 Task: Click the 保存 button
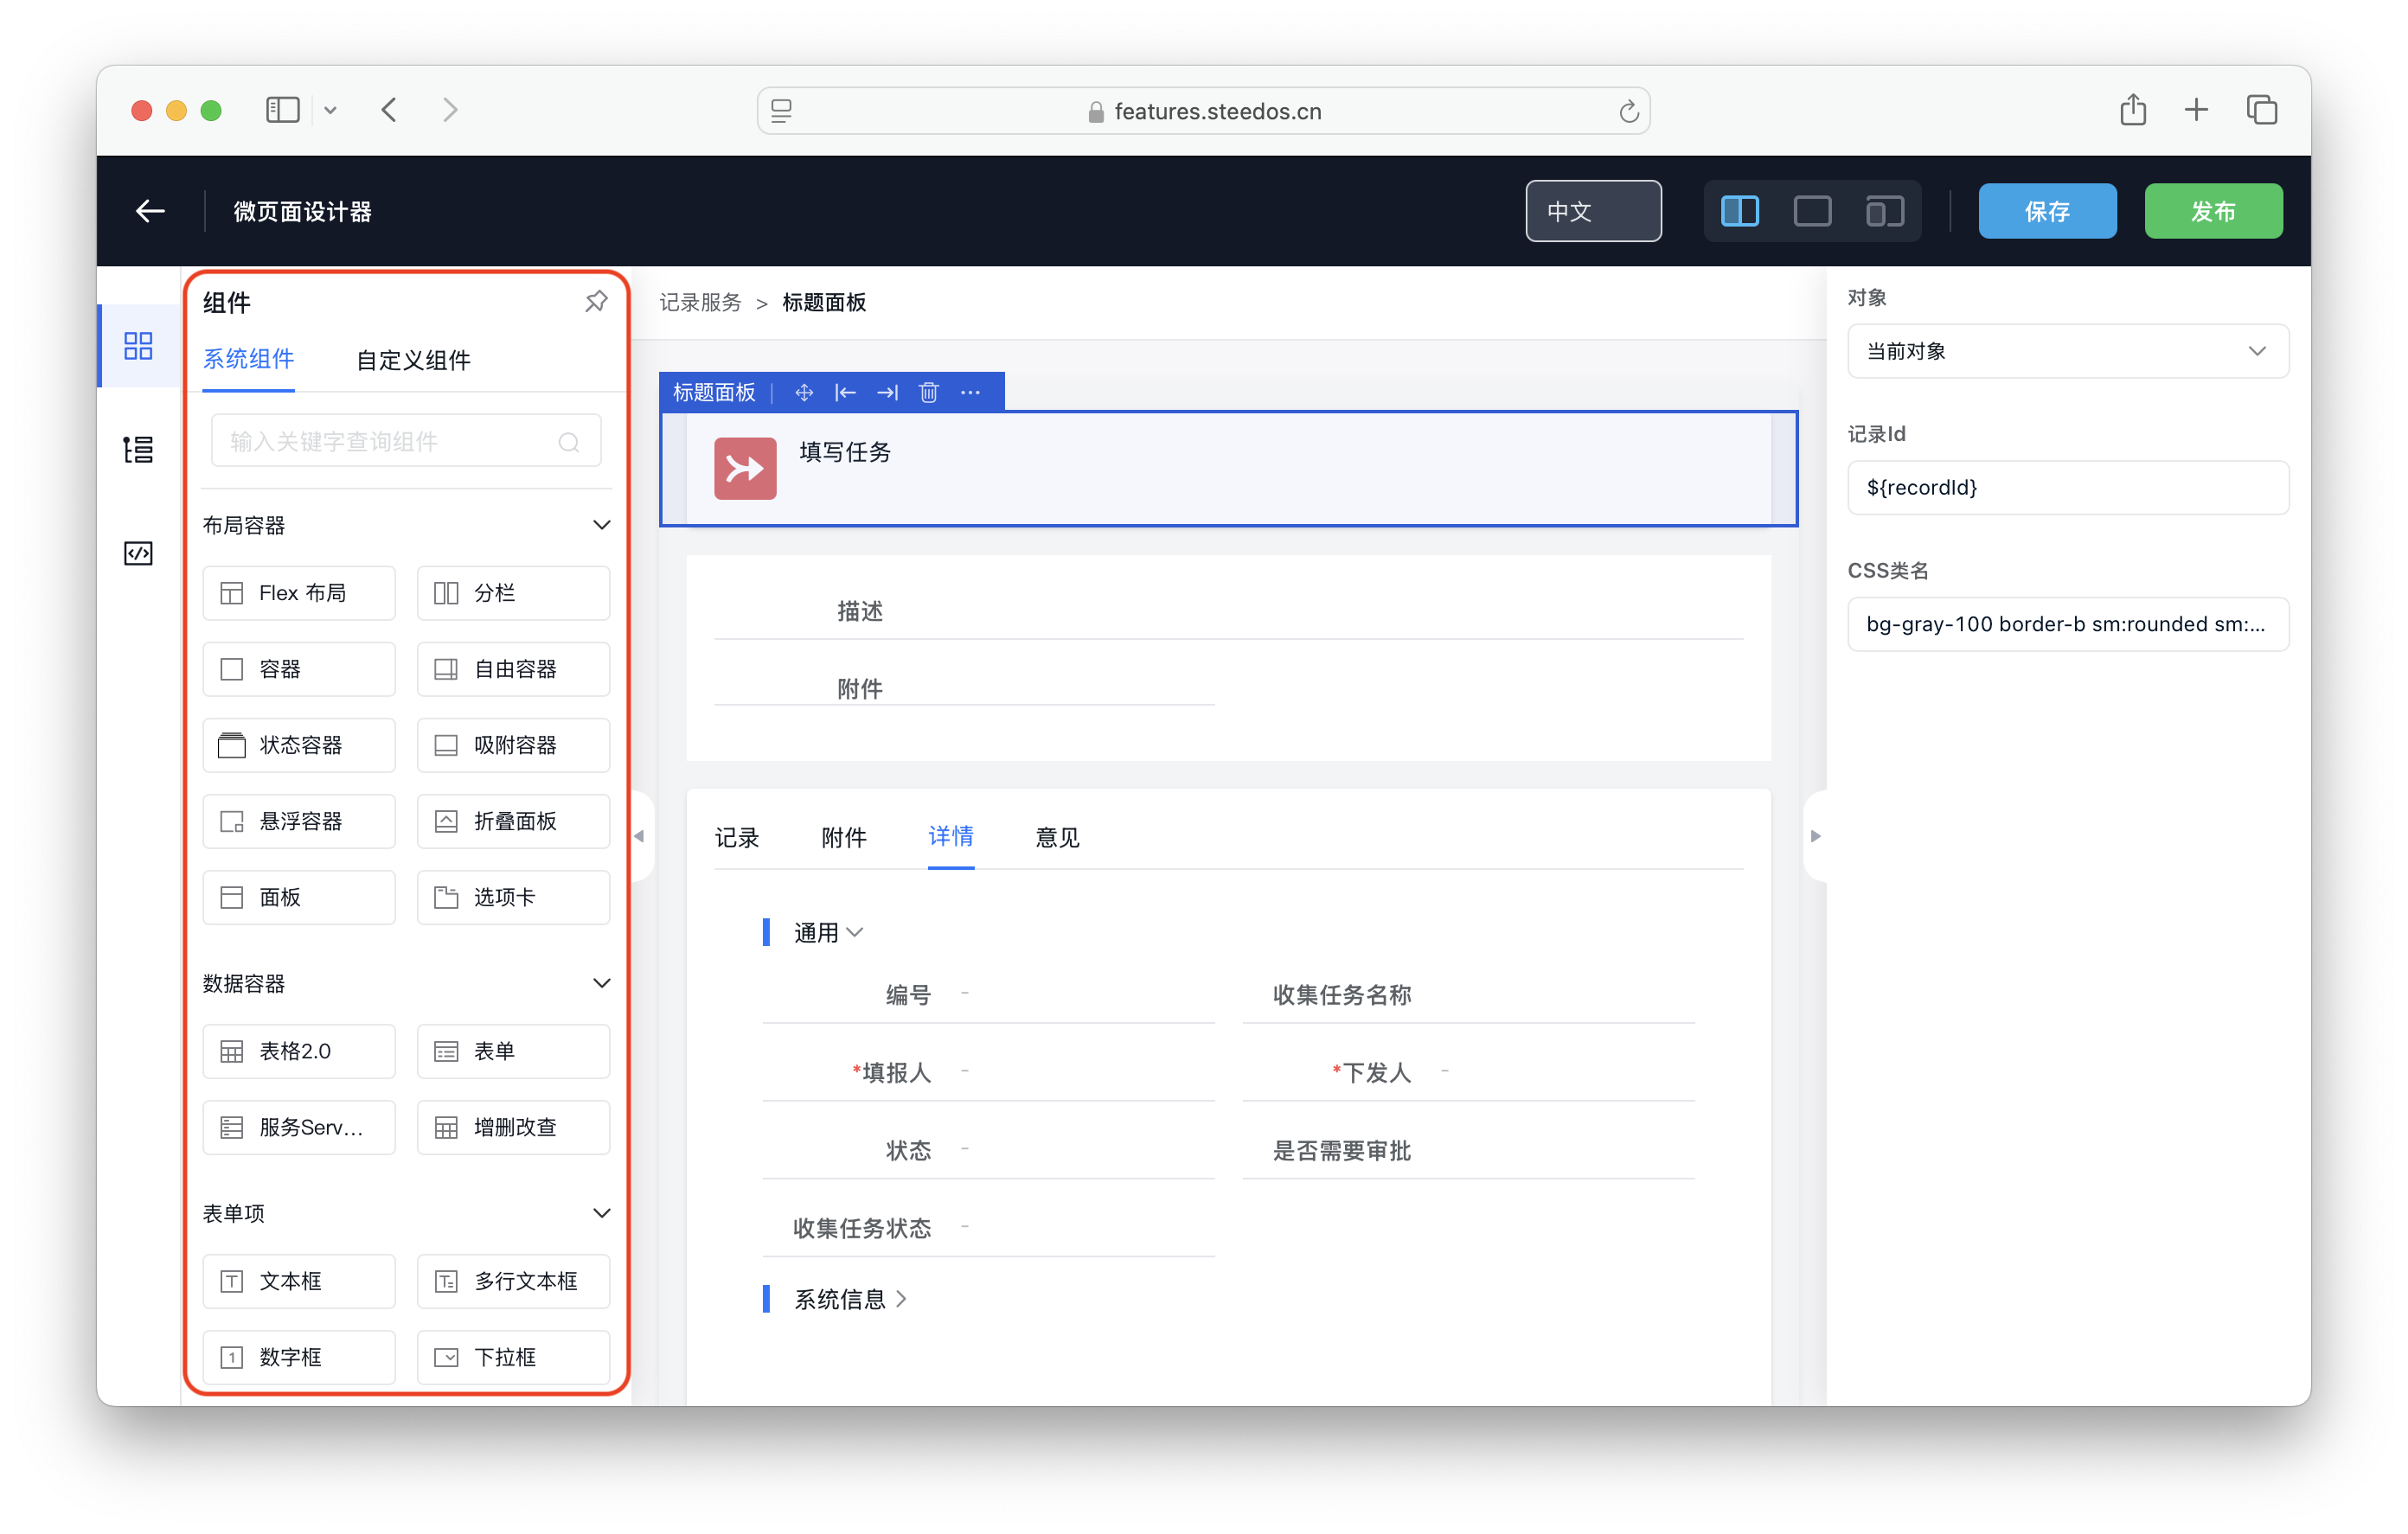(x=2047, y=211)
